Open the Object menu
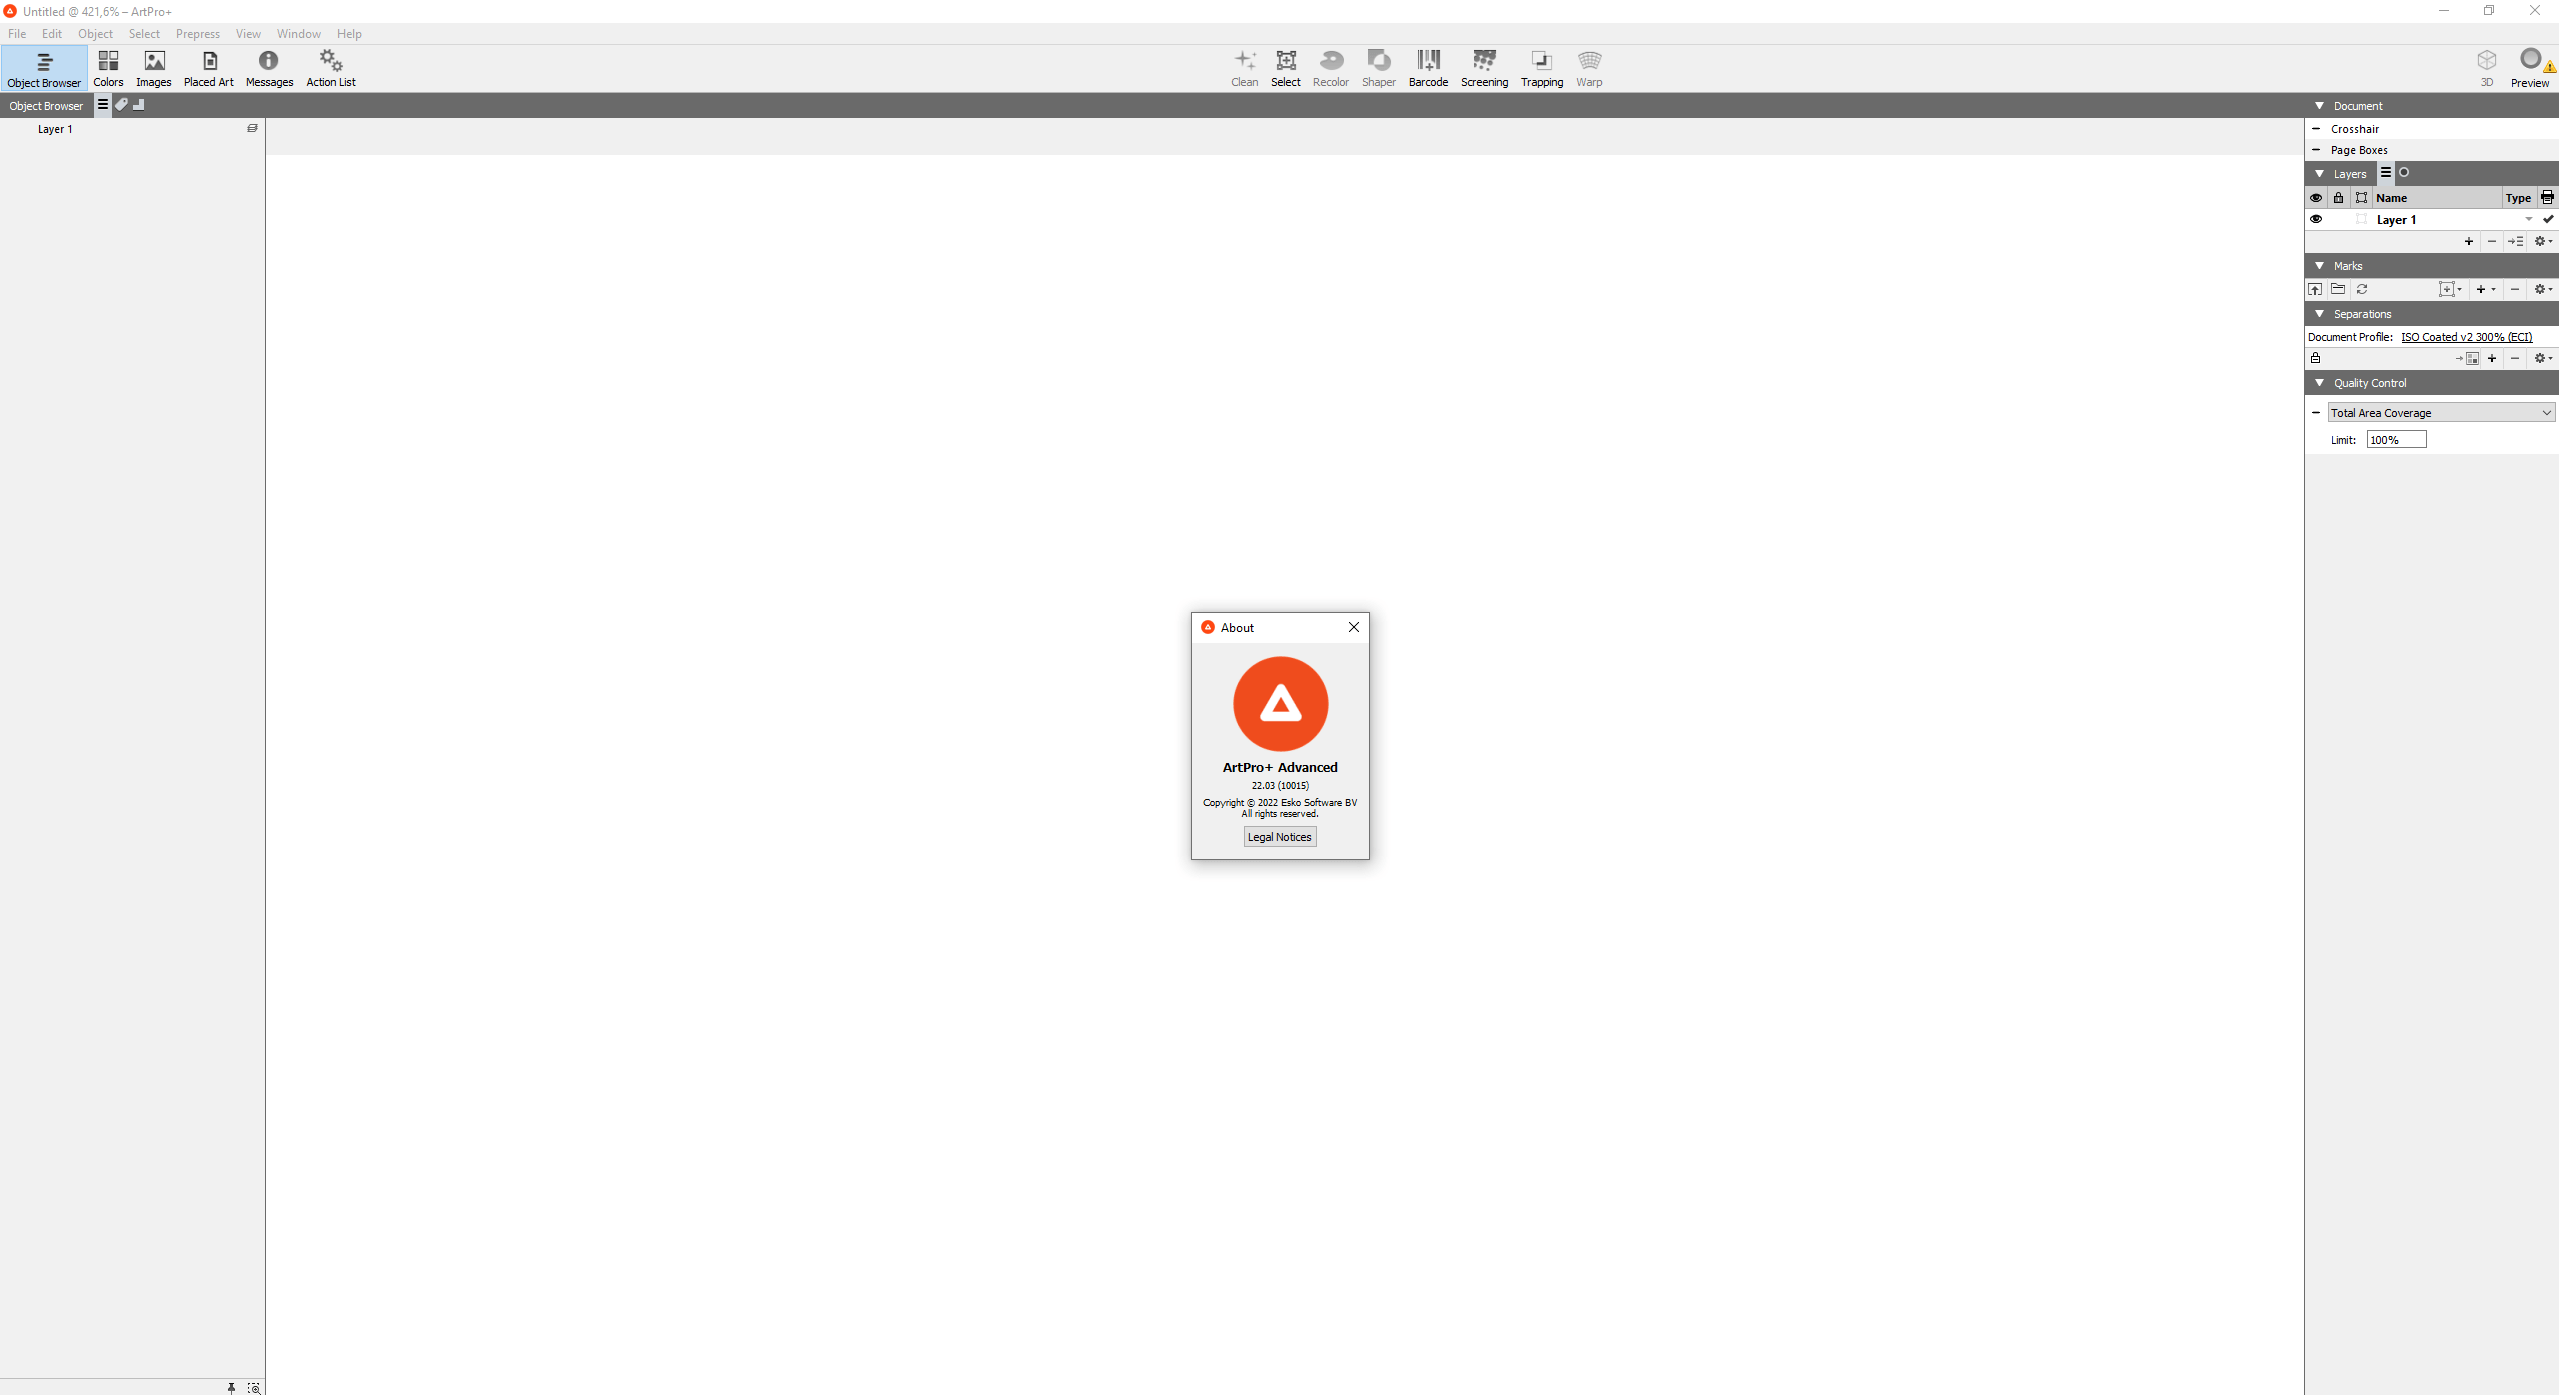2559x1395 pixels. click(x=95, y=33)
